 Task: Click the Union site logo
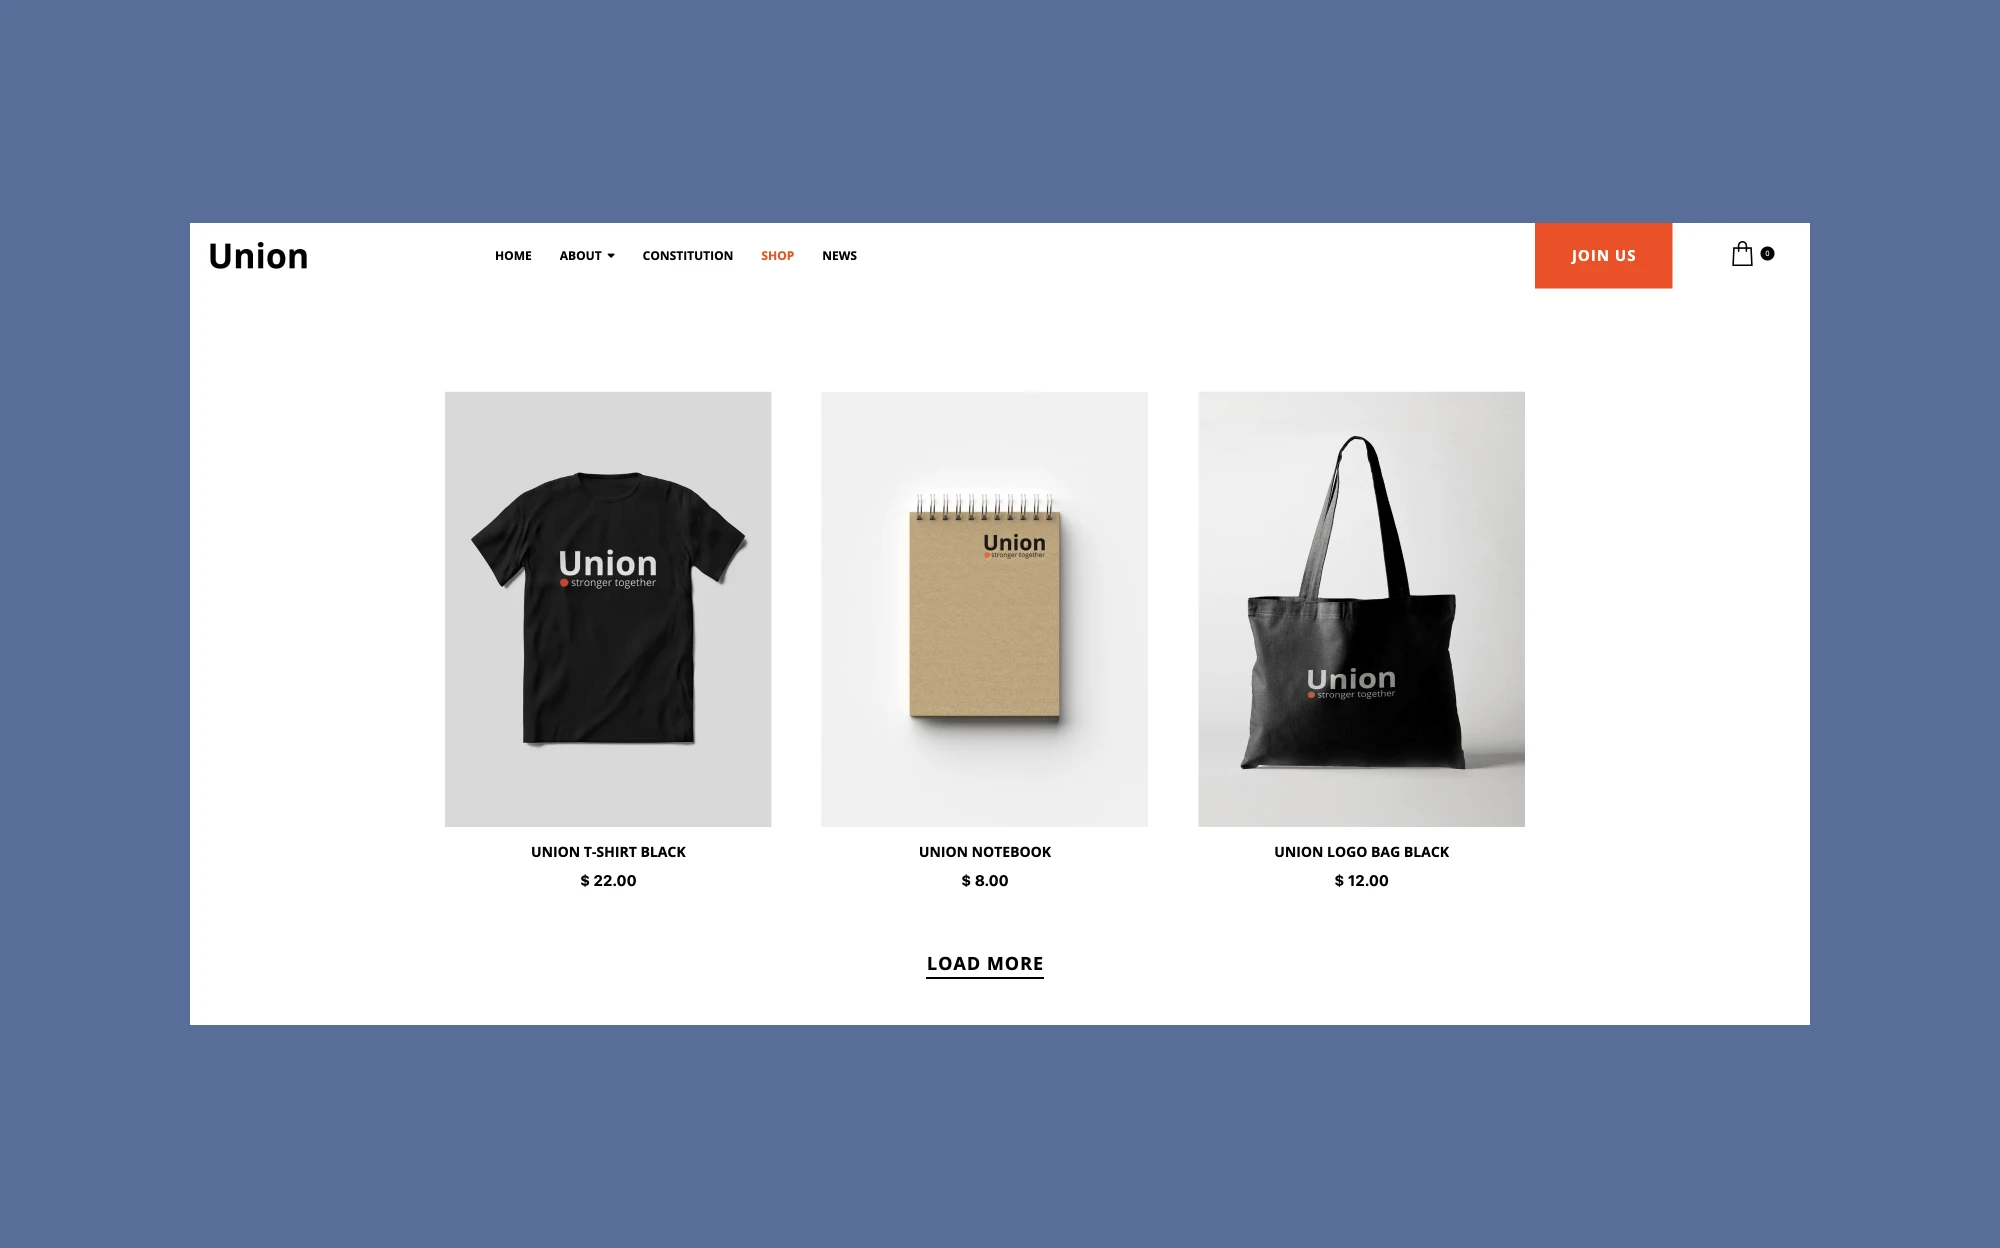tap(258, 256)
